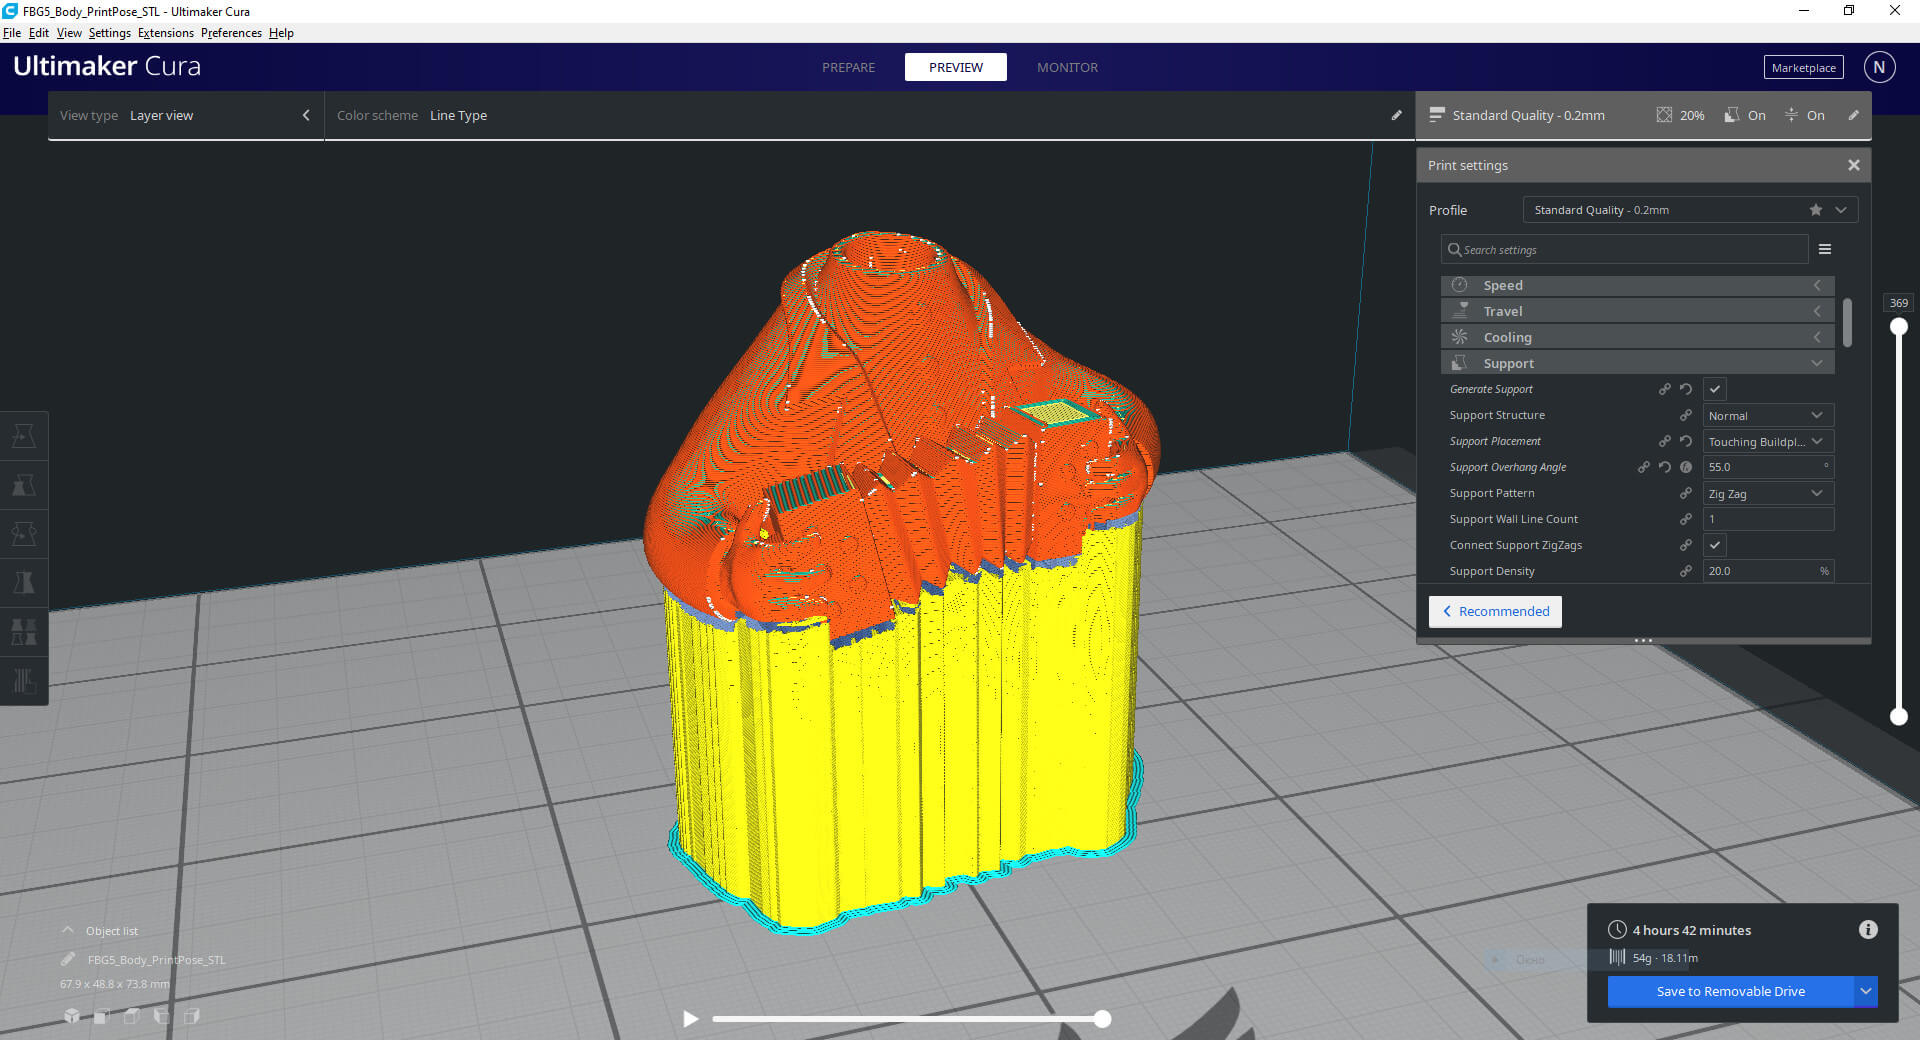Toggle the Generate Support checkbox
Viewport: 1920px width, 1040px height.
[1714, 389]
